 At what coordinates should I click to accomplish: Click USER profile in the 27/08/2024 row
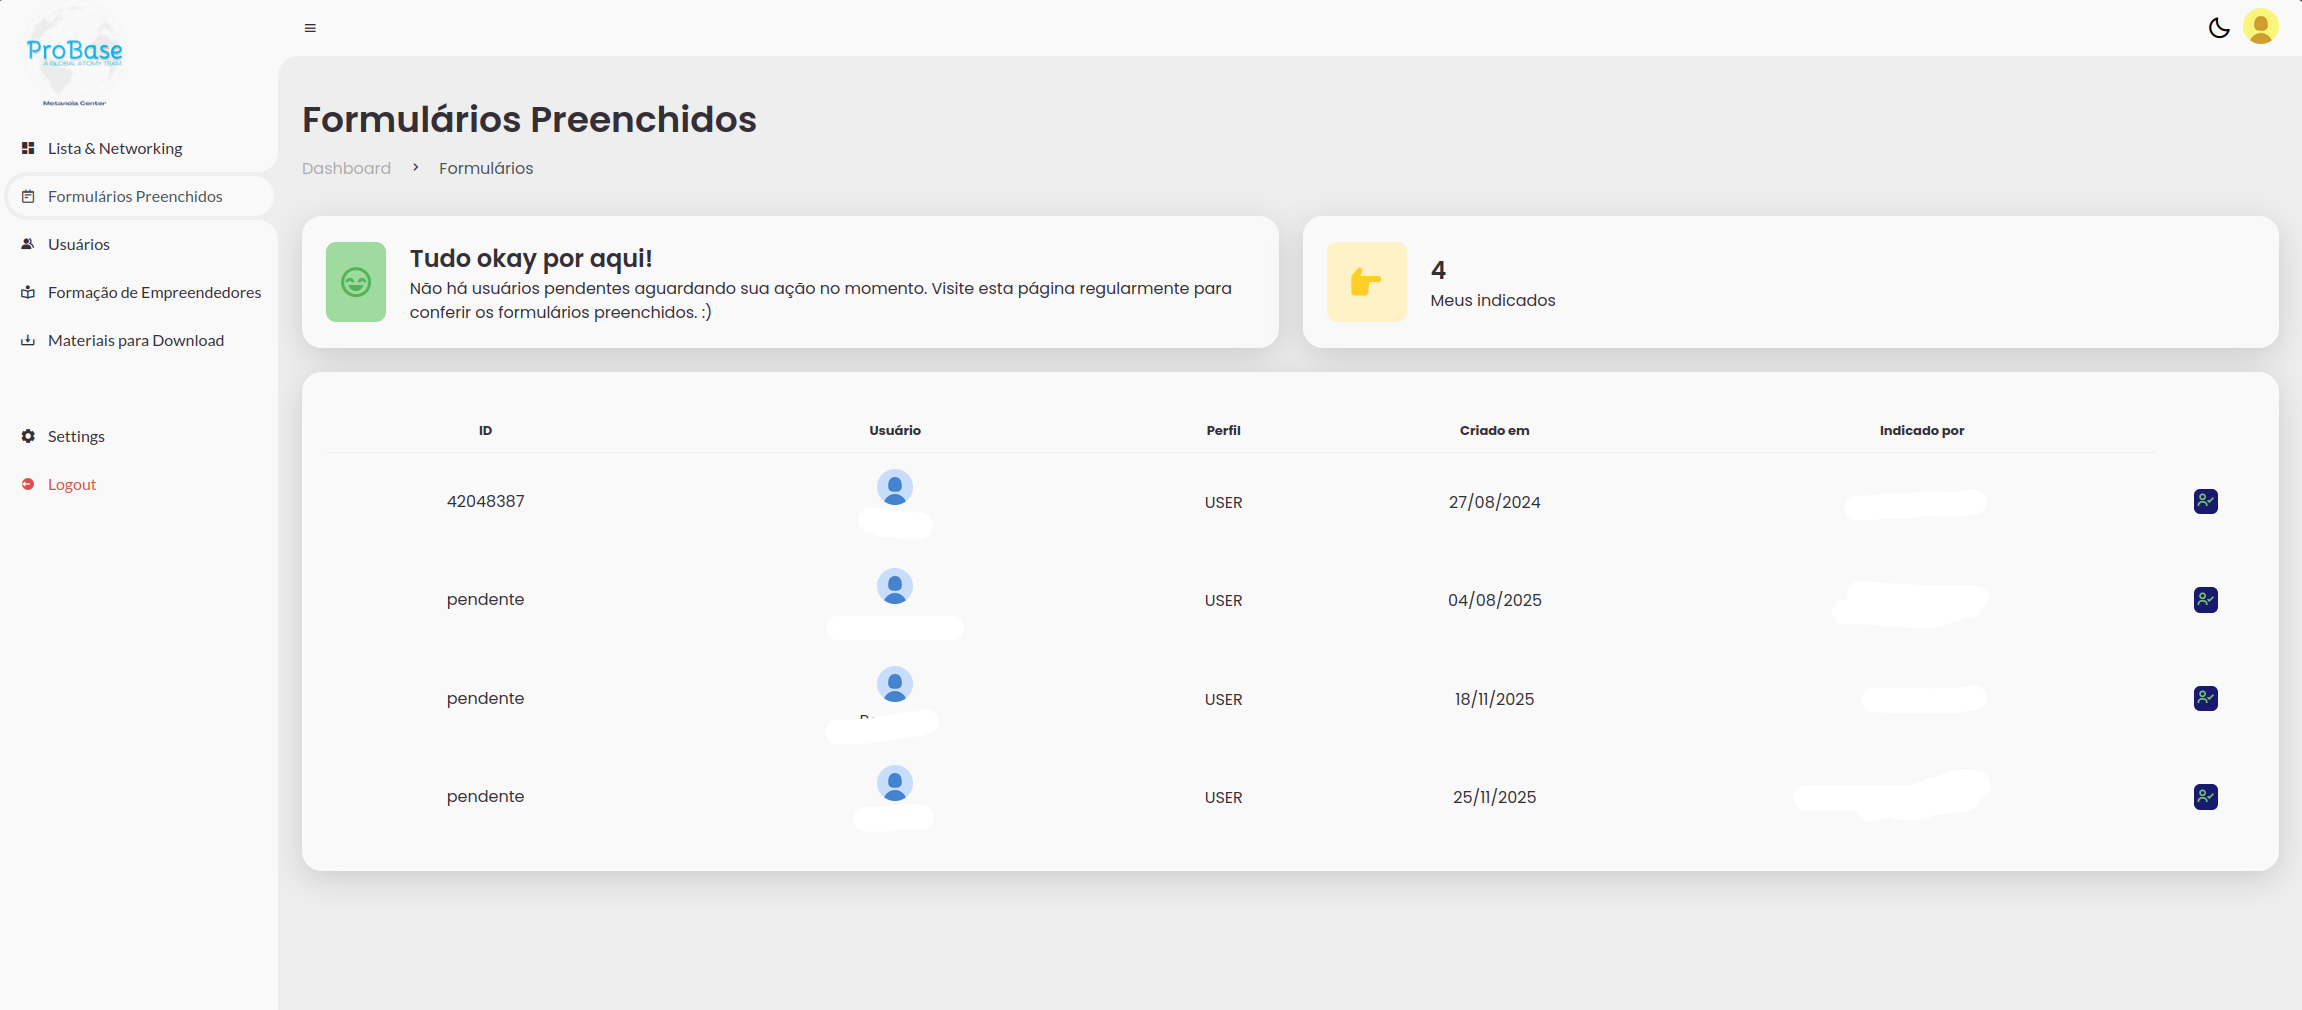point(1223,502)
